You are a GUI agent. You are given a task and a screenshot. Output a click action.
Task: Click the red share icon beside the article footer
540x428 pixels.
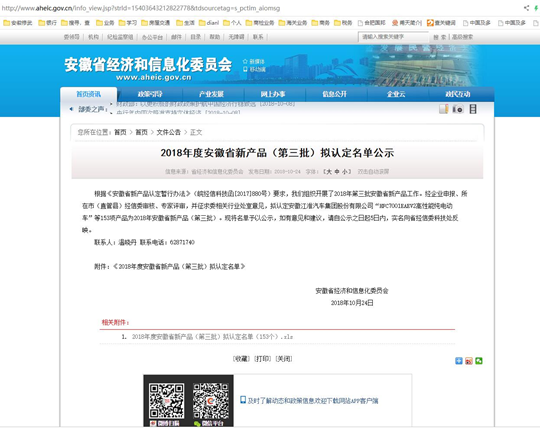[x=469, y=361]
